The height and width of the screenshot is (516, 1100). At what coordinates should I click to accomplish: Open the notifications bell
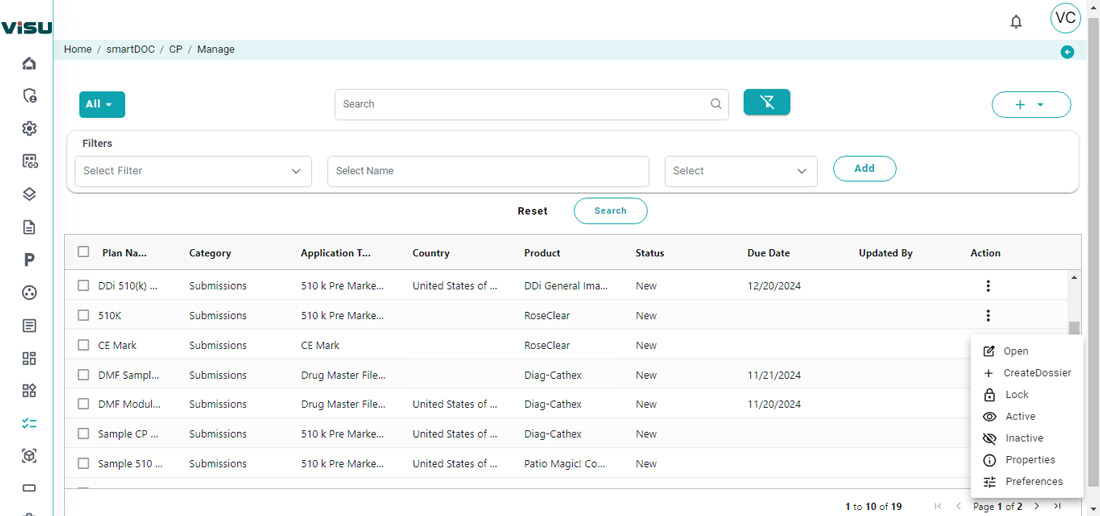tap(1016, 21)
